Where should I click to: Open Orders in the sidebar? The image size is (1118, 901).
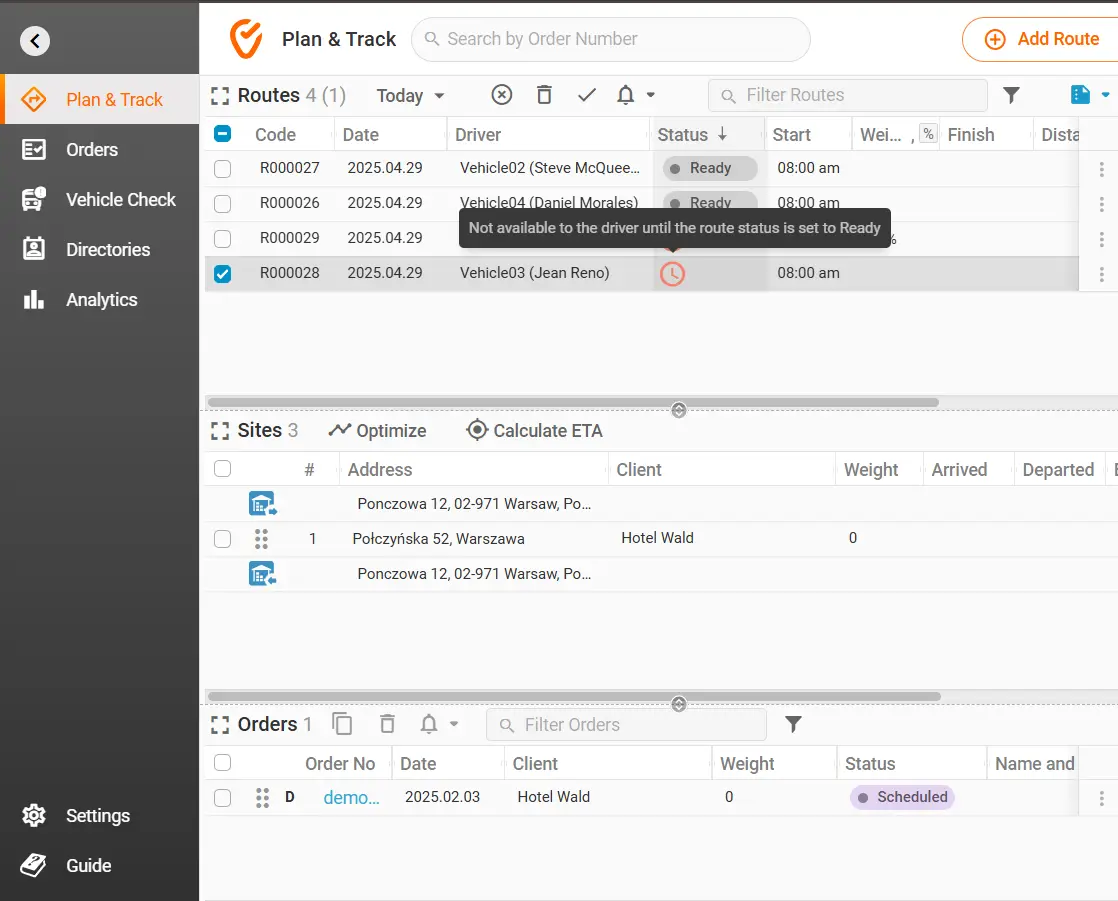(x=92, y=150)
